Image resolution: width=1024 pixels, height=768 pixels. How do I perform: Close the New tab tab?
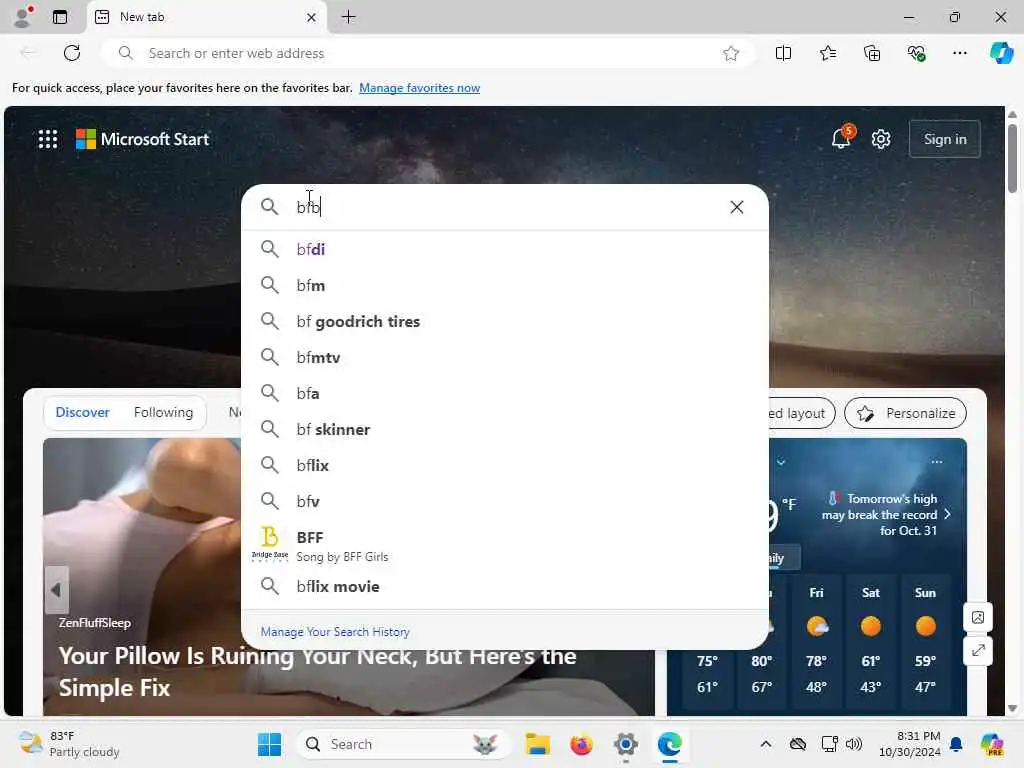[312, 18]
